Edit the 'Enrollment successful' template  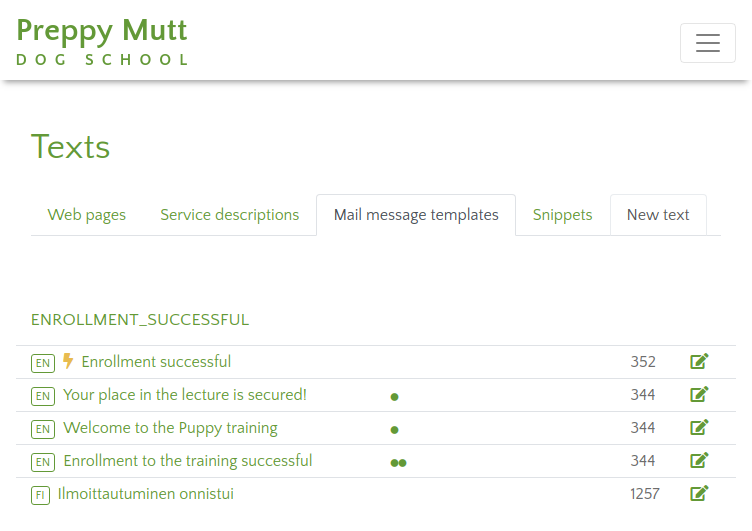[699, 362]
